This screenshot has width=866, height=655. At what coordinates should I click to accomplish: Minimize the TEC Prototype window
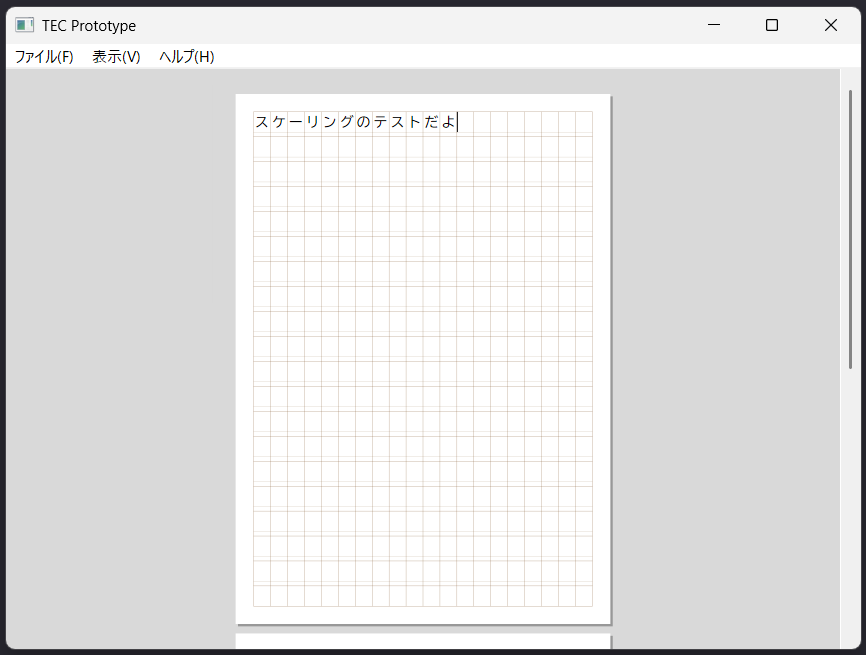(x=714, y=25)
